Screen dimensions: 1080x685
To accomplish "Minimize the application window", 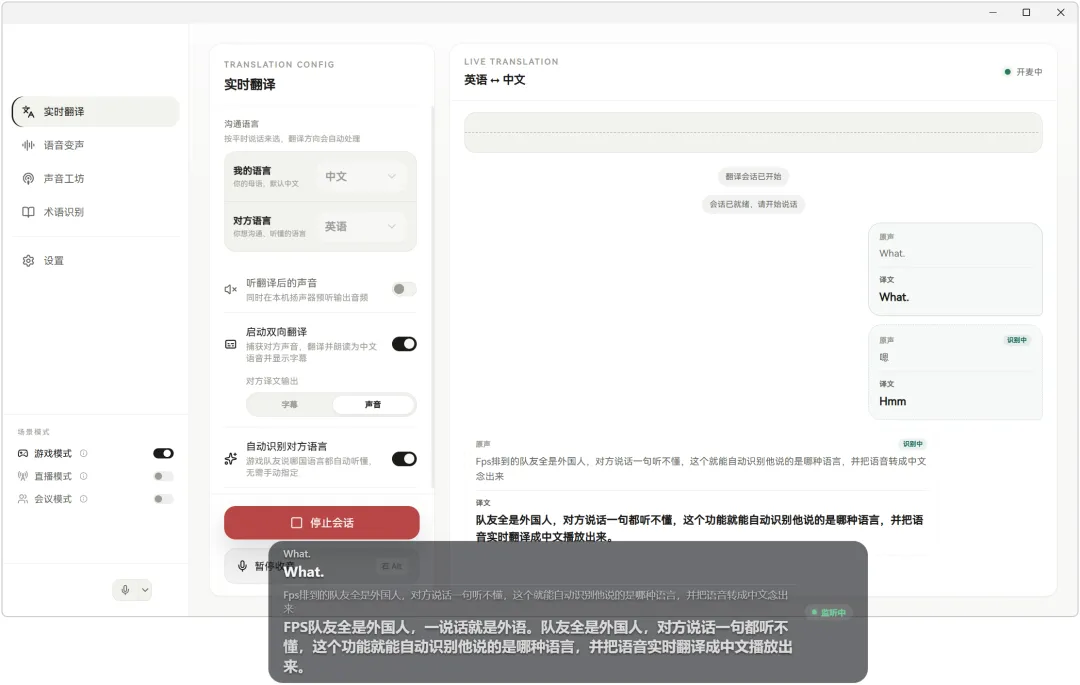I will [993, 12].
